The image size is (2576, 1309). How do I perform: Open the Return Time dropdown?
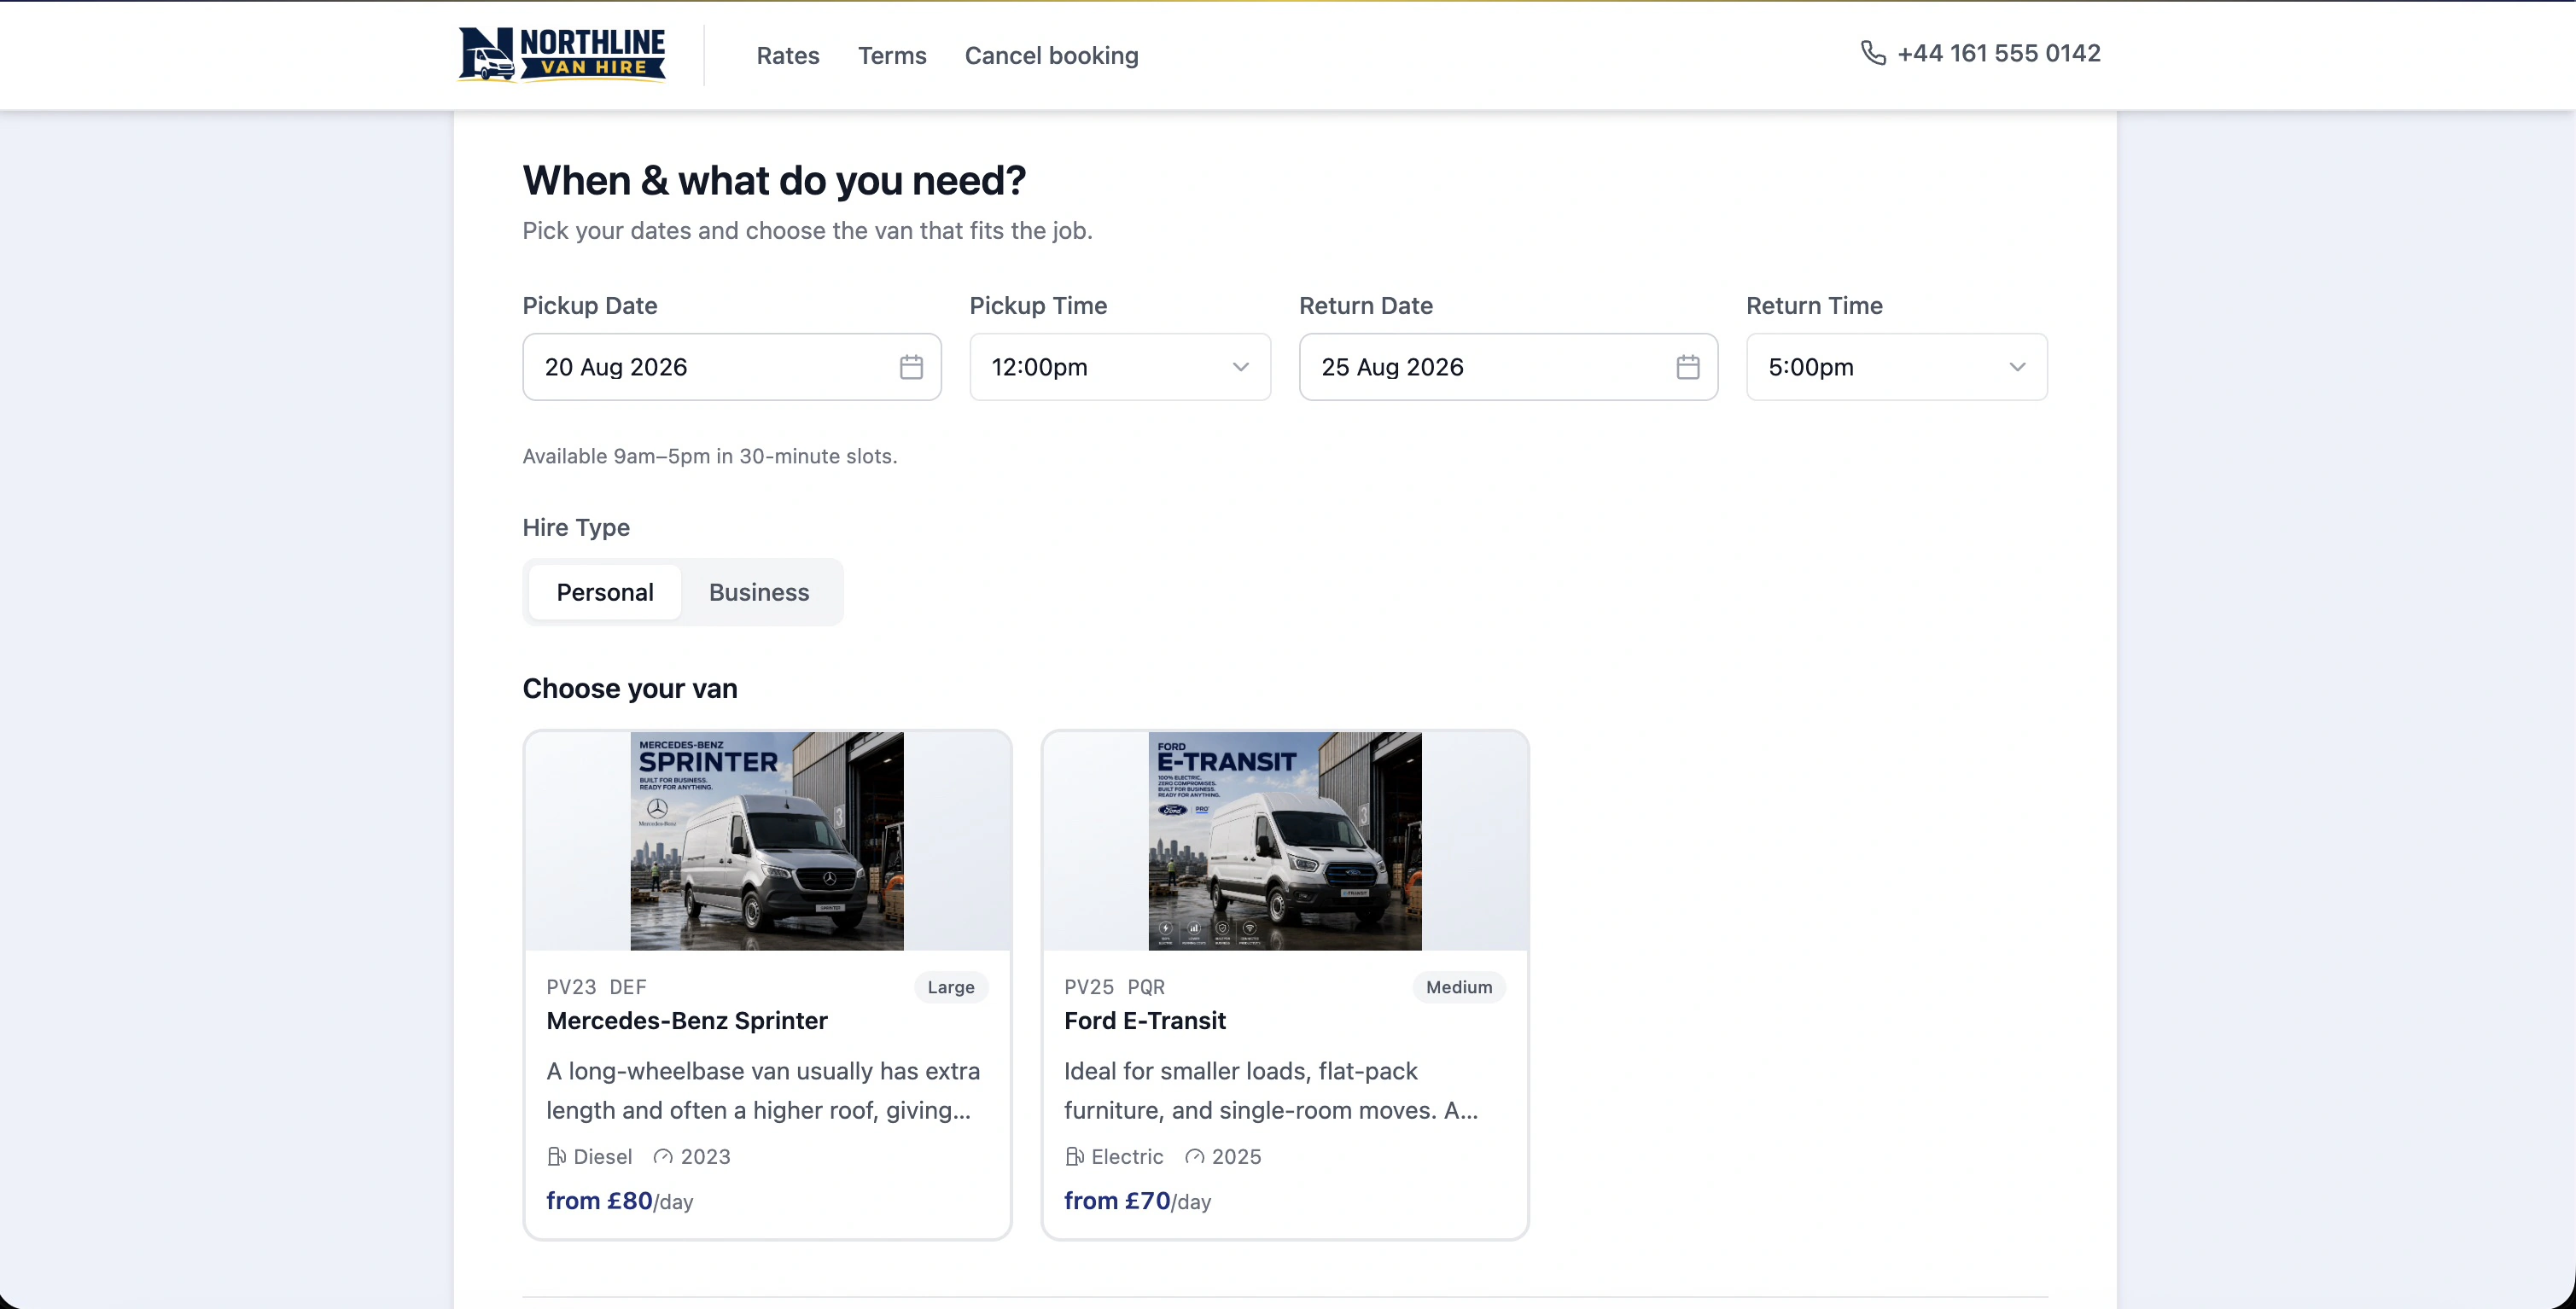click(x=1897, y=367)
